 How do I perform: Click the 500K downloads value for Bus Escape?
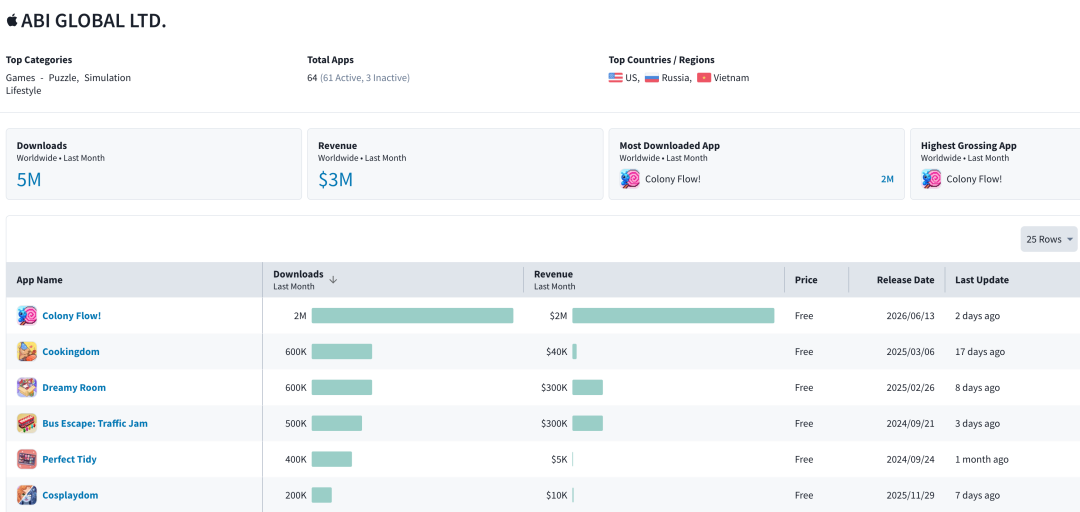pos(295,423)
